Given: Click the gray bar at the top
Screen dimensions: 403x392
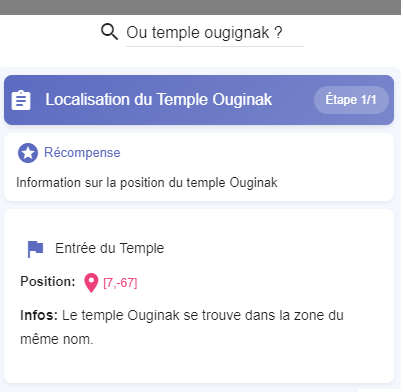Looking at the screenshot, I should (200, 7).
